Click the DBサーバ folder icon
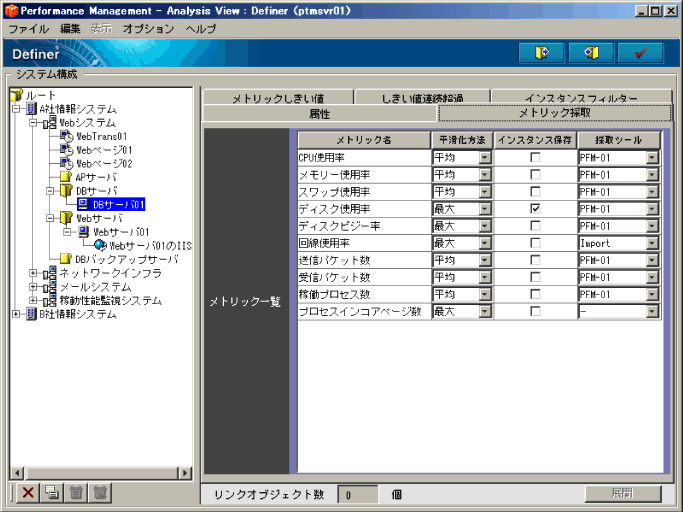Viewport: 683px width, 512px height. (x=66, y=190)
